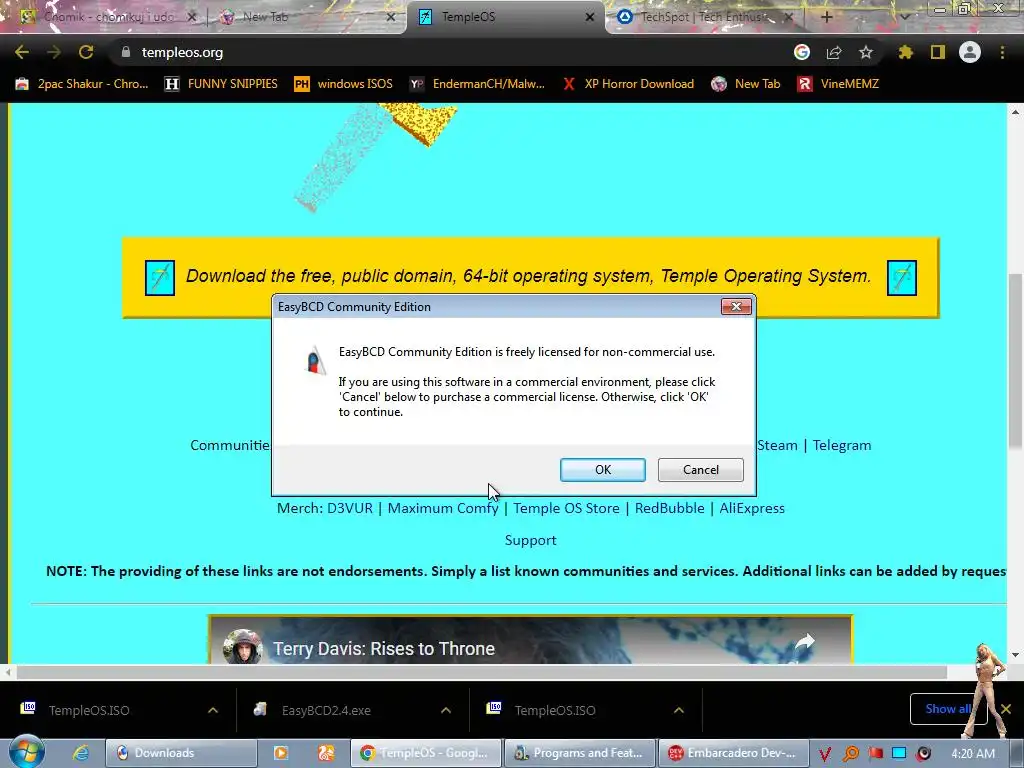1024x768 pixels.
Task: Bookmark this page with star icon
Action: pos(866,52)
